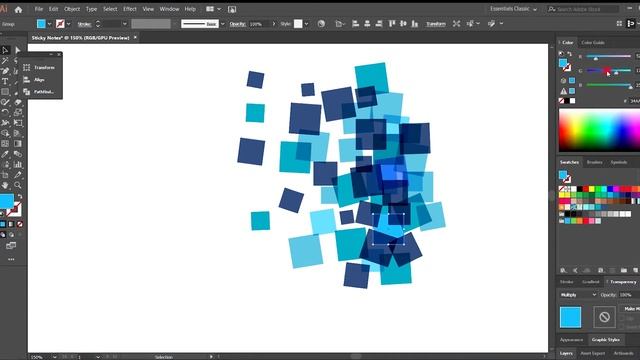Open the Multiply blending mode dropdown
The height and width of the screenshot is (360, 640).
coord(578,295)
